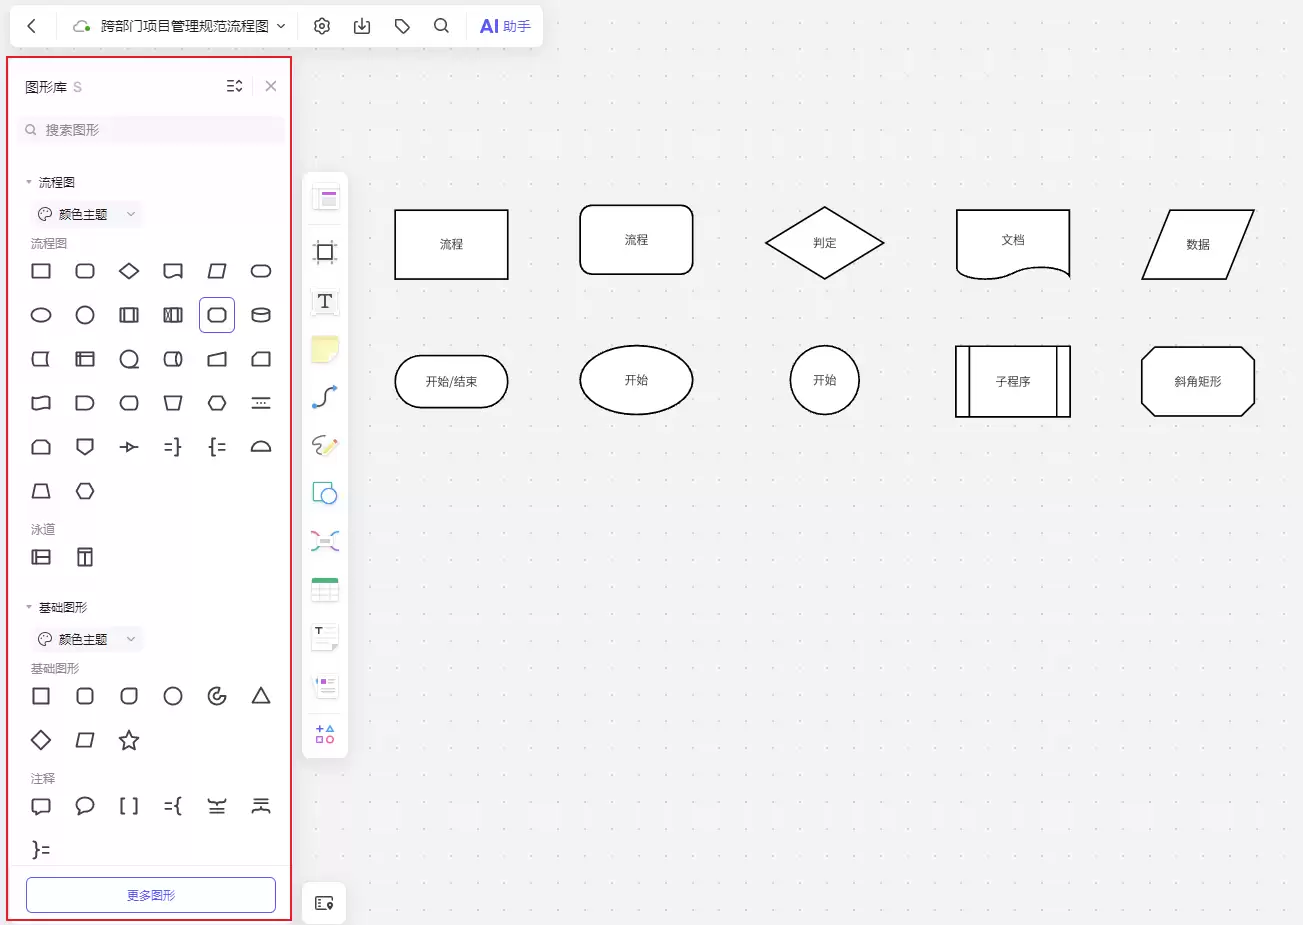Select the internal storage shape
The width and height of the screenshot is (1303, 925).
tap(85, 359)
